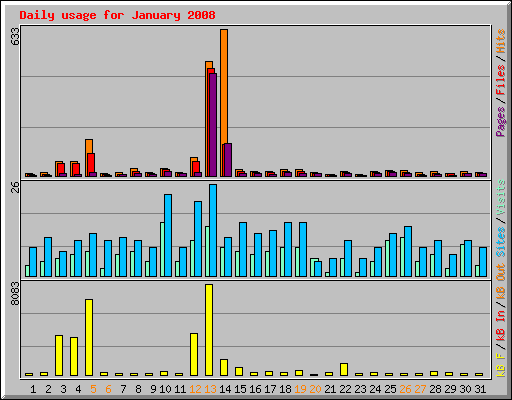Screen dimensions: 512x400
Task: Click the purple Pages bar for day 14
Action: [x=228, y=160]
